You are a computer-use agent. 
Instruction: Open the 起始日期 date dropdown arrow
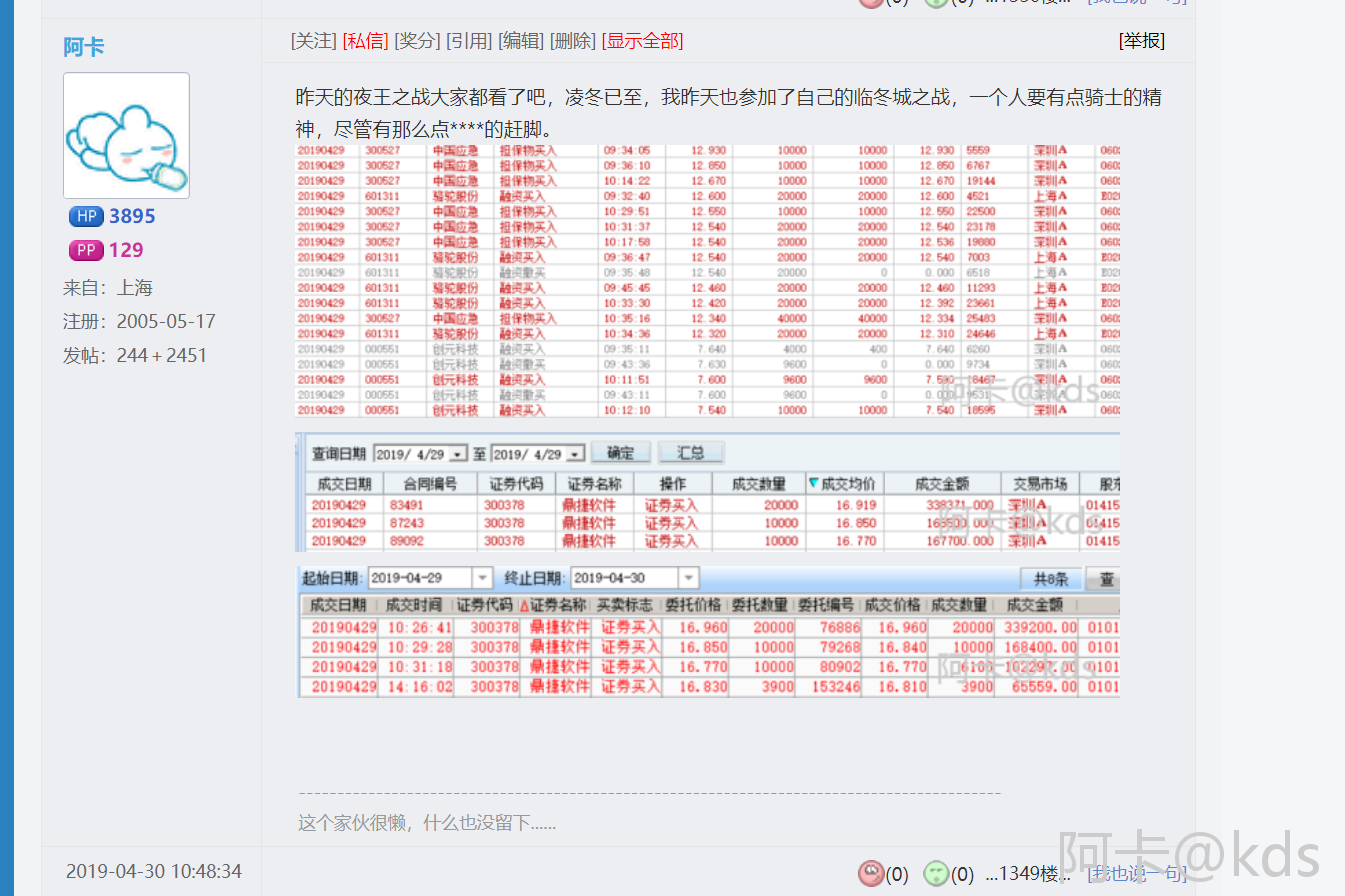(481, 578)
